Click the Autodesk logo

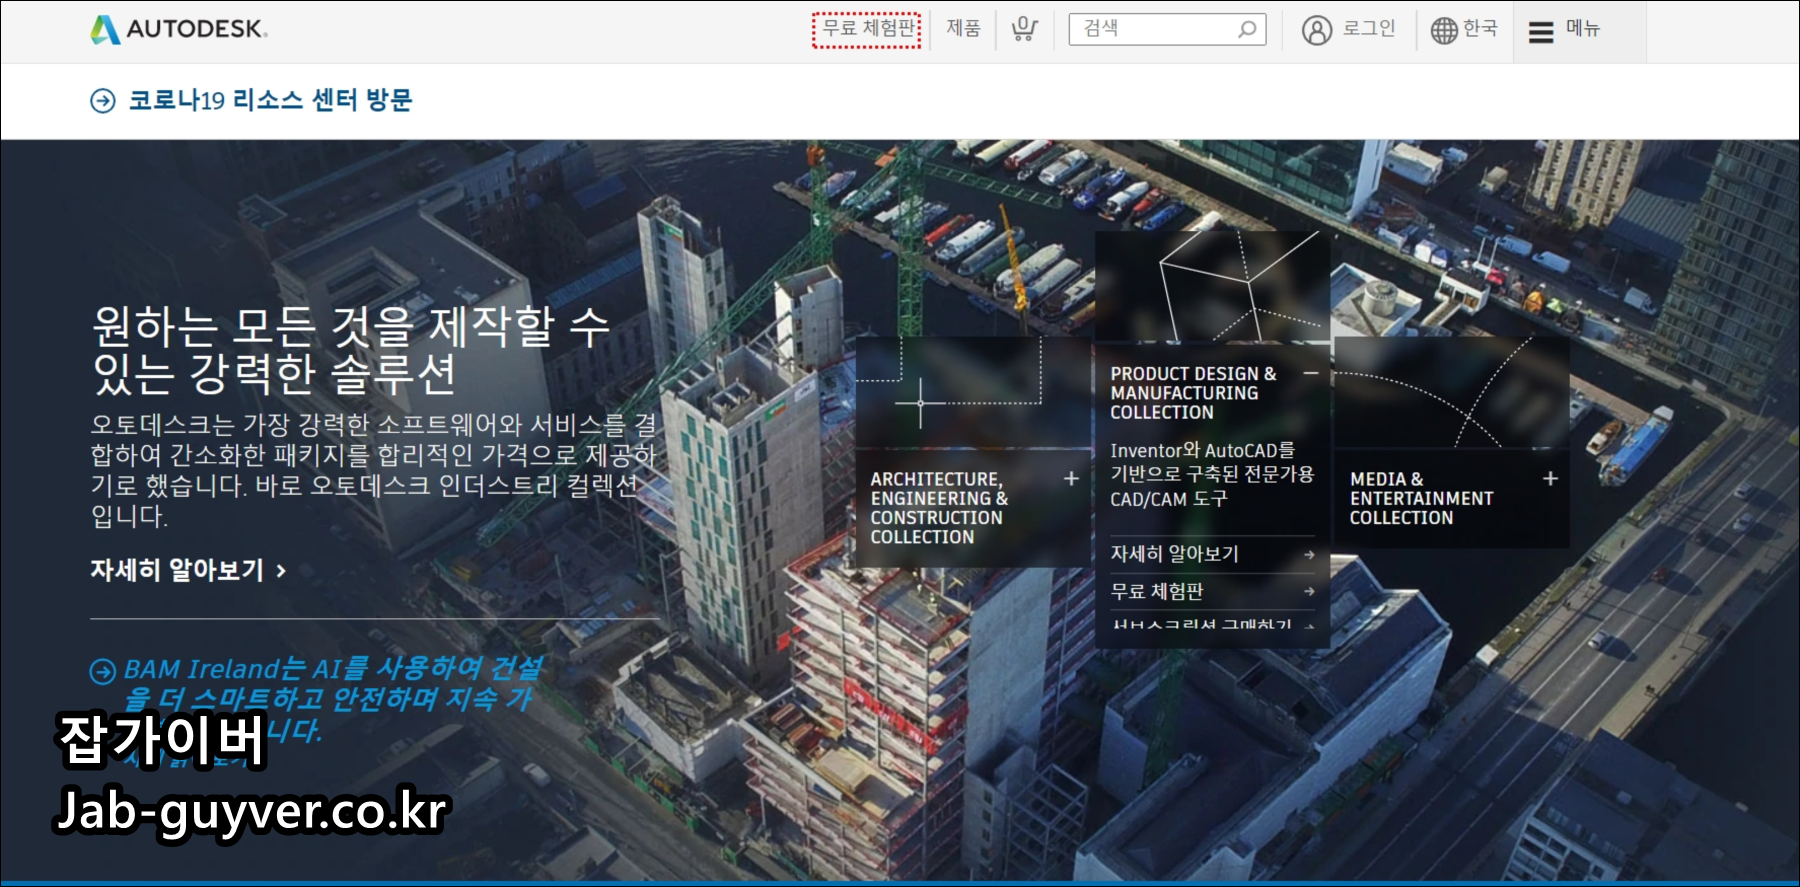[x=179, y=29]
